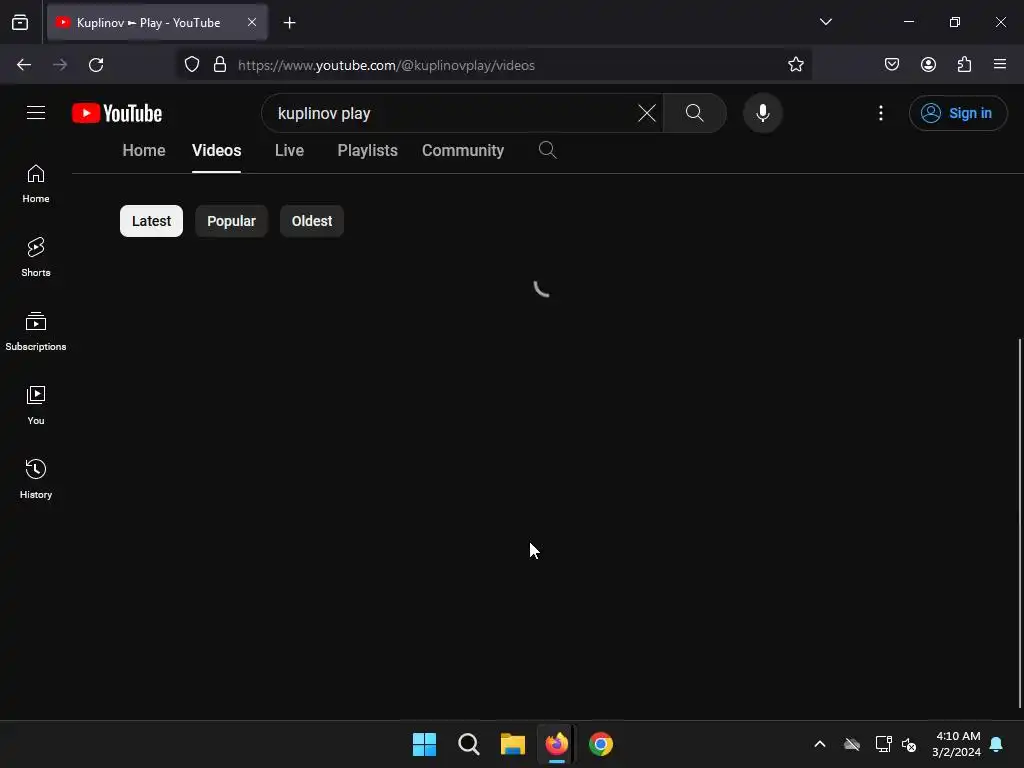Reload the page with the refresh icon
The width and height of the screenshot is (1024, 768).
[x=96, y=65]
